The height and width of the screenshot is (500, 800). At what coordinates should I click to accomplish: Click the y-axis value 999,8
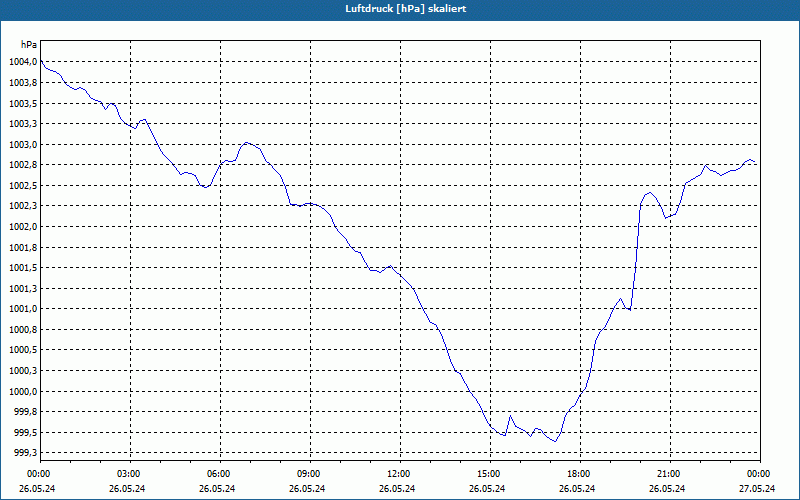(x=25, y=412)
